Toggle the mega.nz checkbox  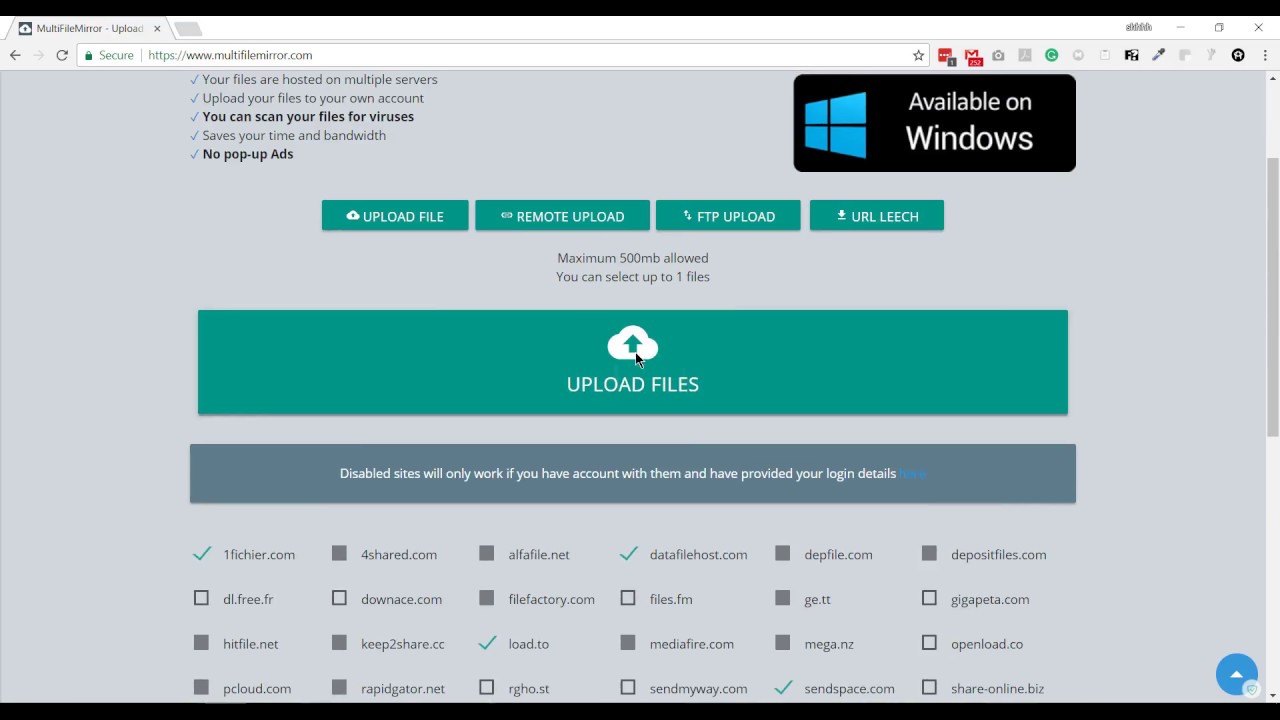783,643
